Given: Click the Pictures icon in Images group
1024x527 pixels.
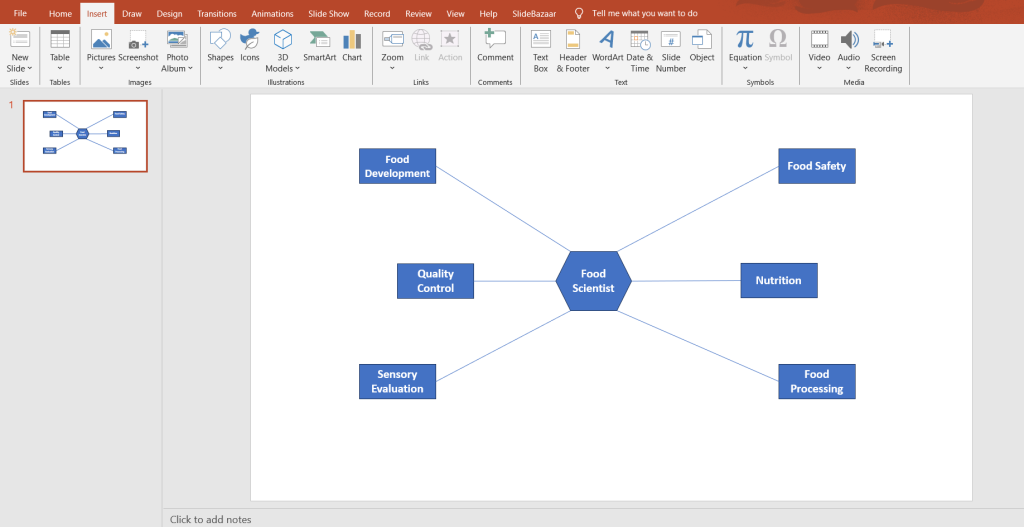Looking at the screenshot, I should pyautogui.click(x=101, y=40).
